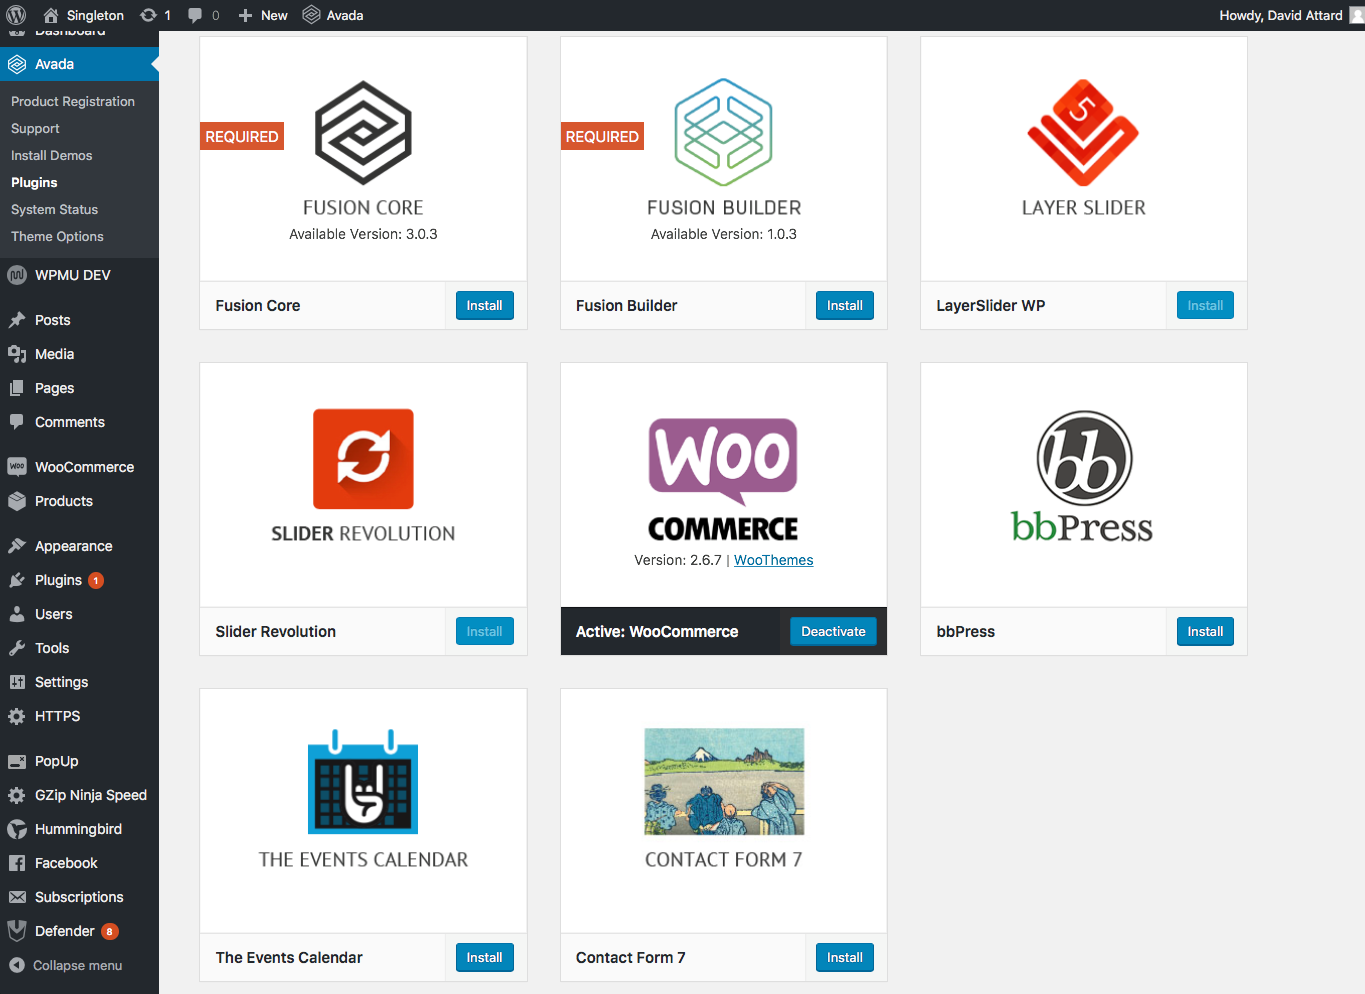Viewport: 1365px width, 994px height.
Task: Open the updates icon in admin bar
Action: [x=149, y=15]
